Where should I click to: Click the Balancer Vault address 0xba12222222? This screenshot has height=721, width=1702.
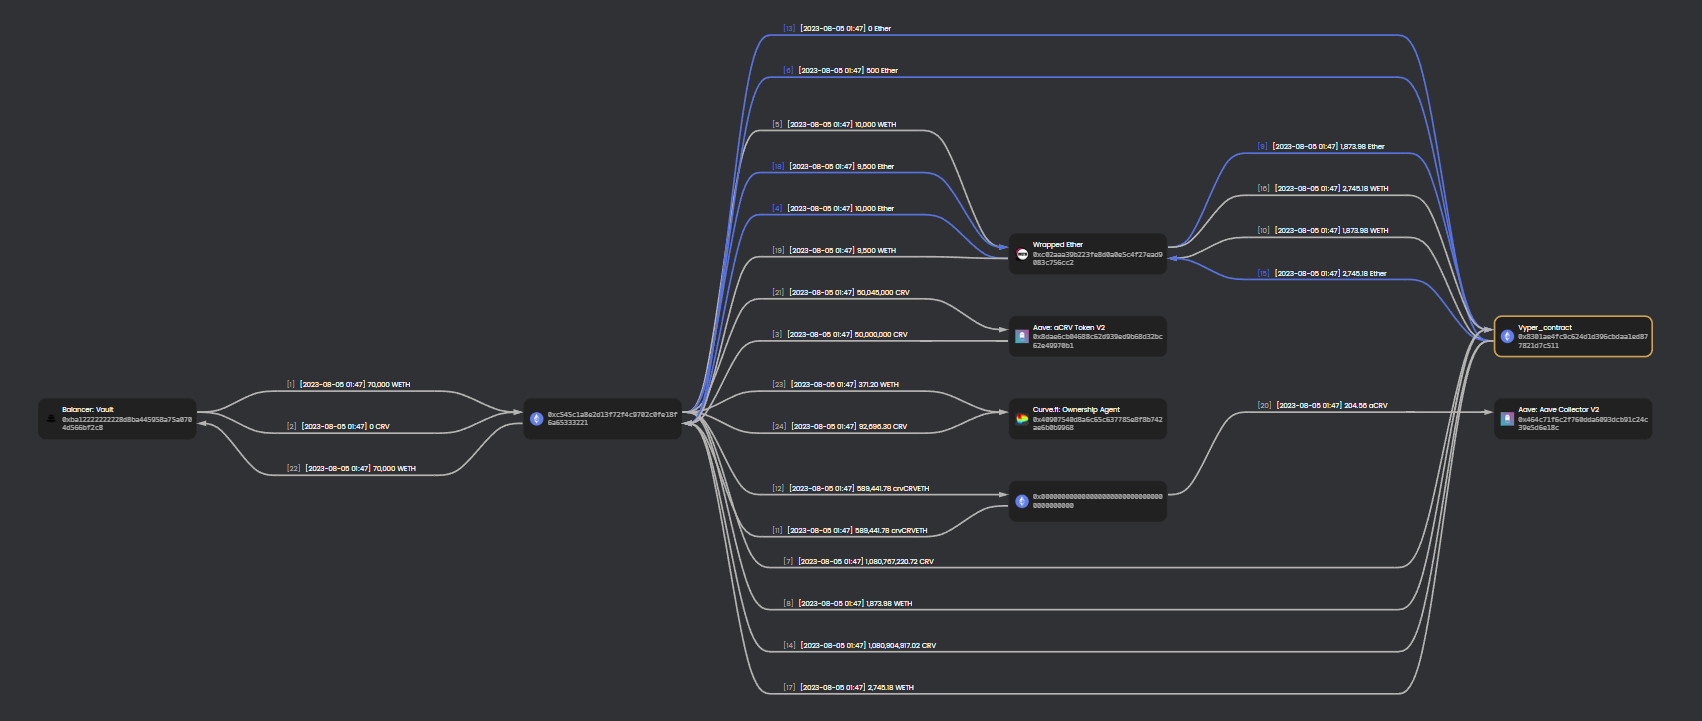click(x=127, y=424)
